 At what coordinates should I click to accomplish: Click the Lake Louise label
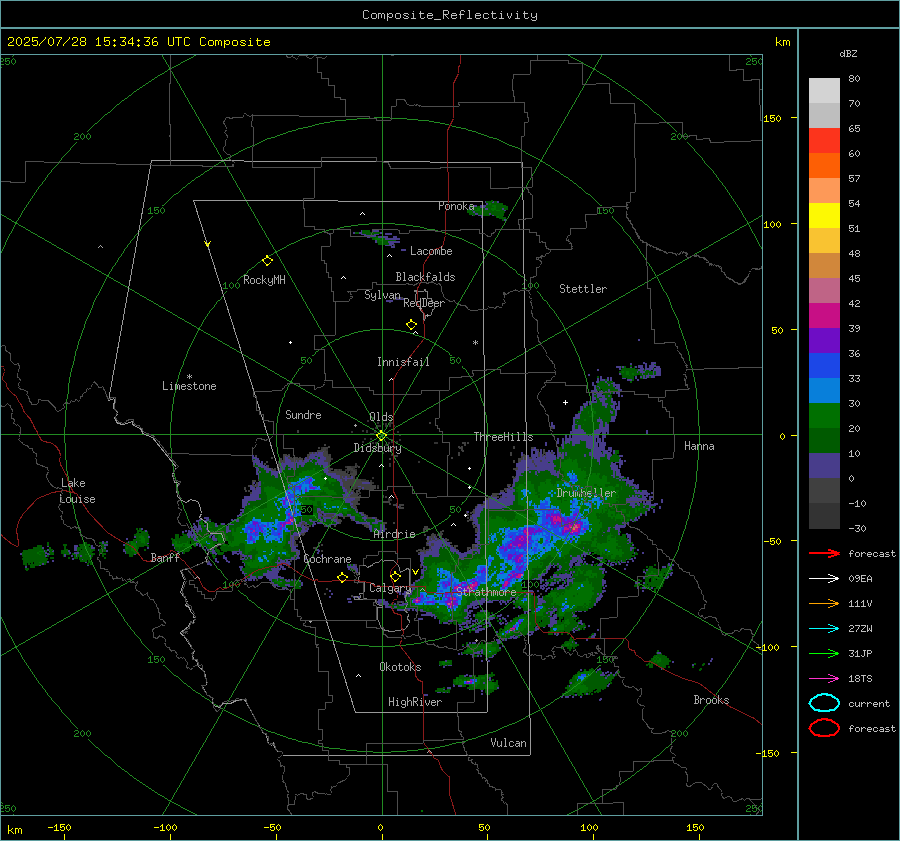click(x=77, y=491)
